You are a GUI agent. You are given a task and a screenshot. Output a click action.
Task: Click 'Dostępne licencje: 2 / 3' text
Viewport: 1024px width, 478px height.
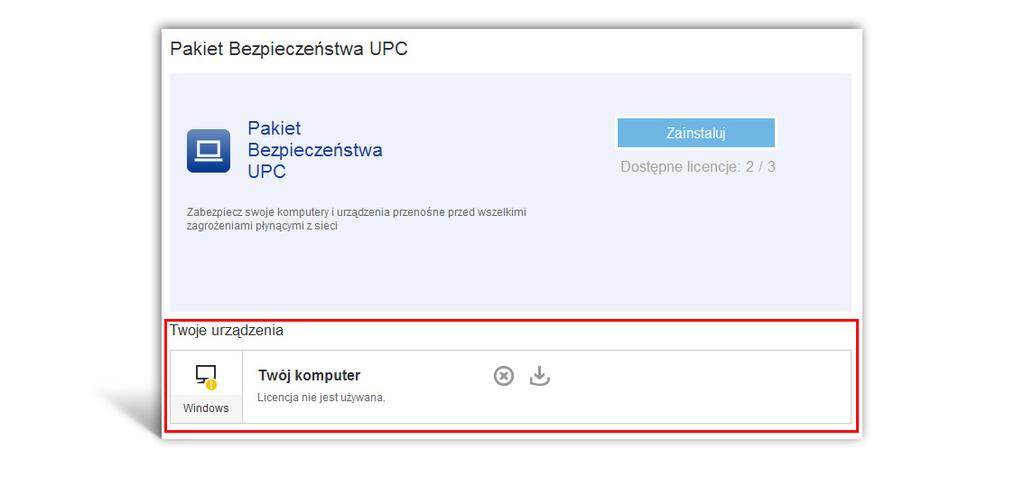[x=698, y=167]
